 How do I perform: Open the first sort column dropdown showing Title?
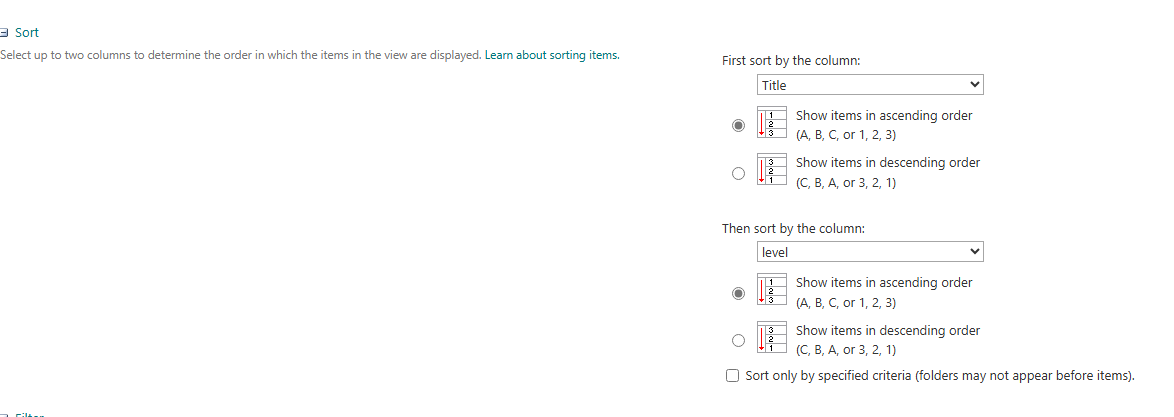870,85
